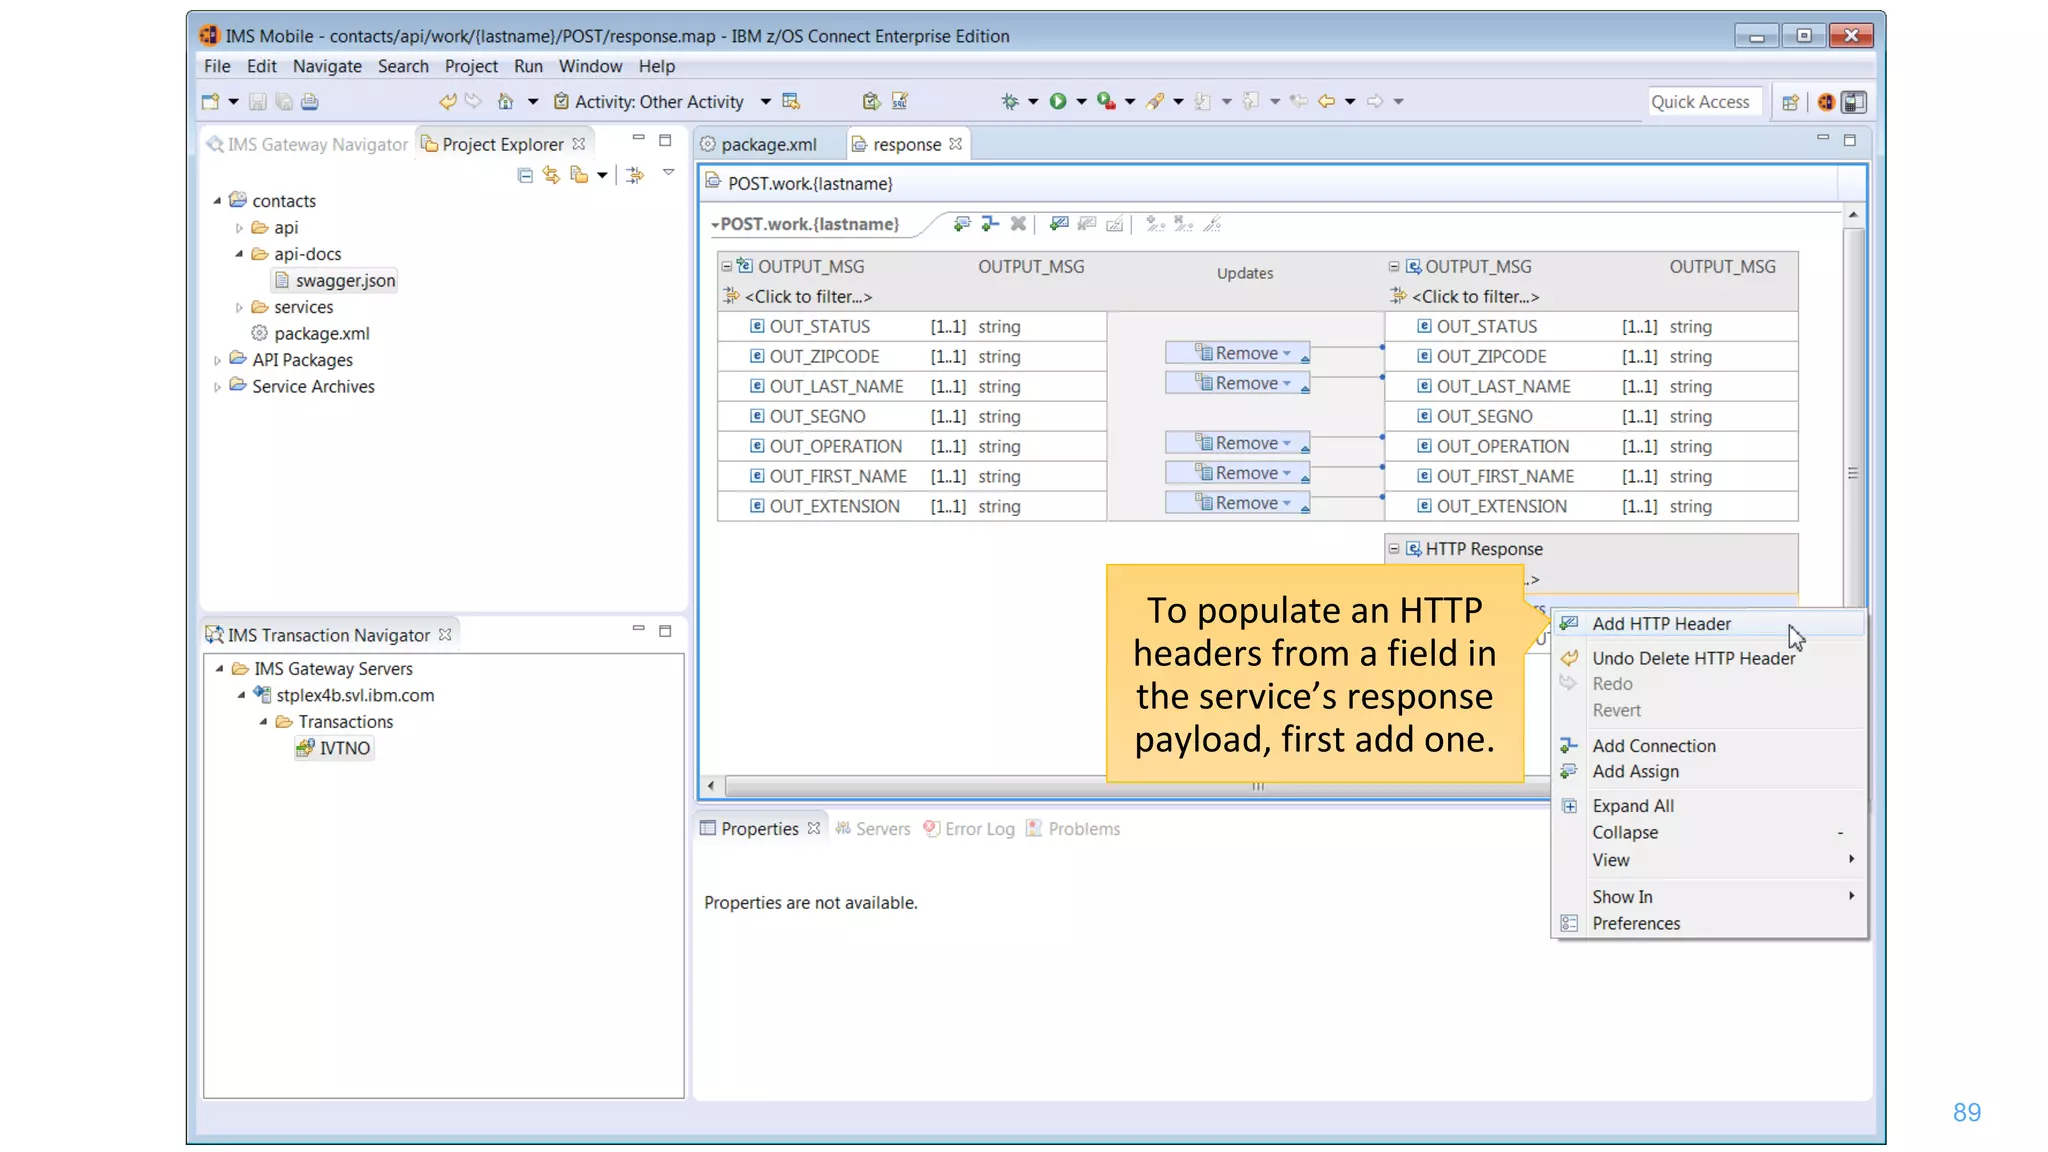Switch to the Problems tab
2048x1152 pixels.
click(1073, 829)
